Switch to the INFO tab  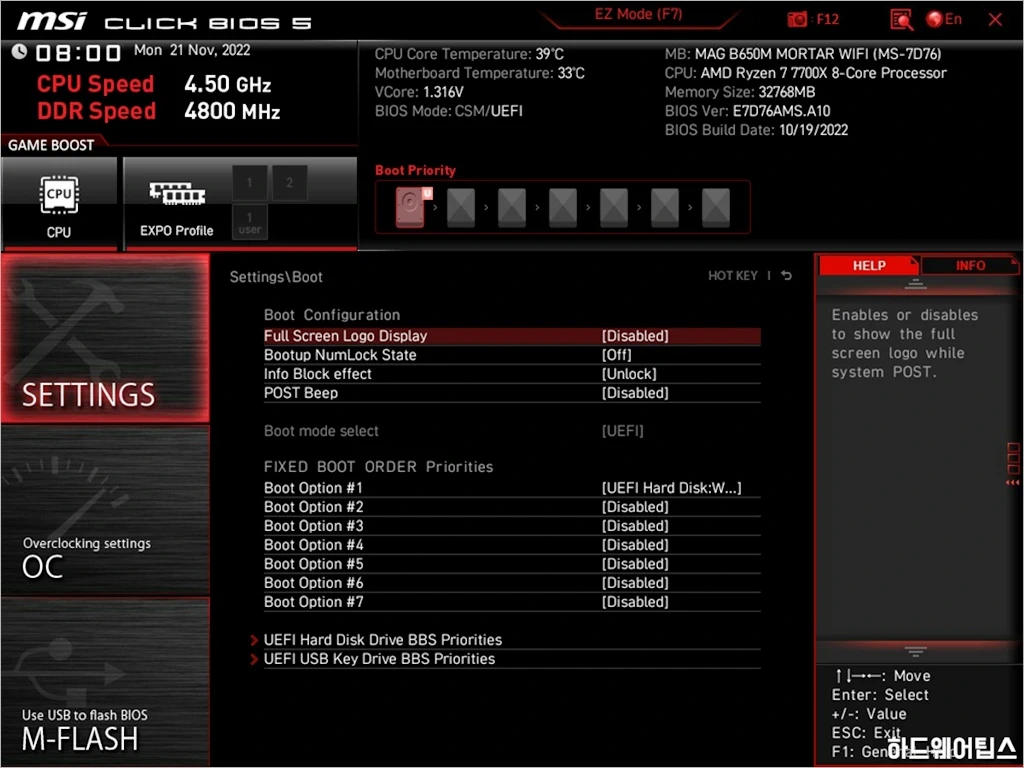tap(970, 266)
